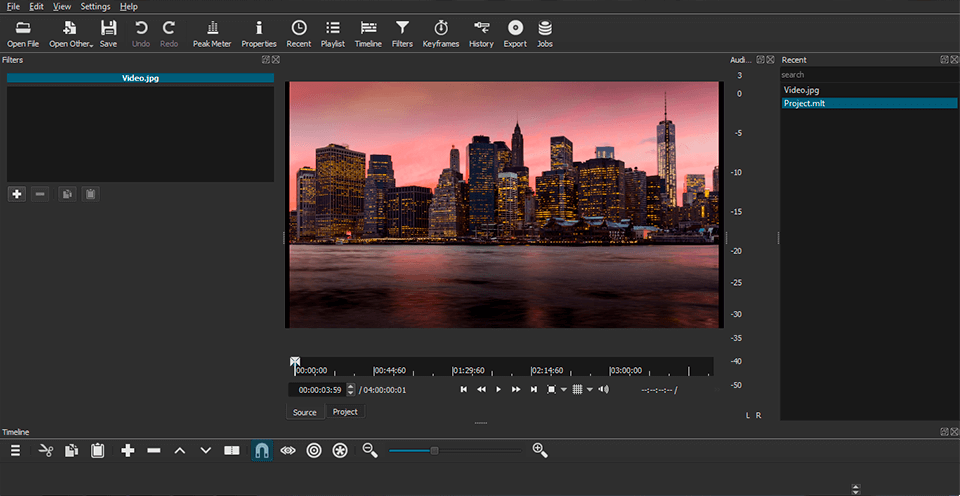Open the Filters panel from the toolbar
Viewport: 960px width, 496px height.
tap(402, 34)
